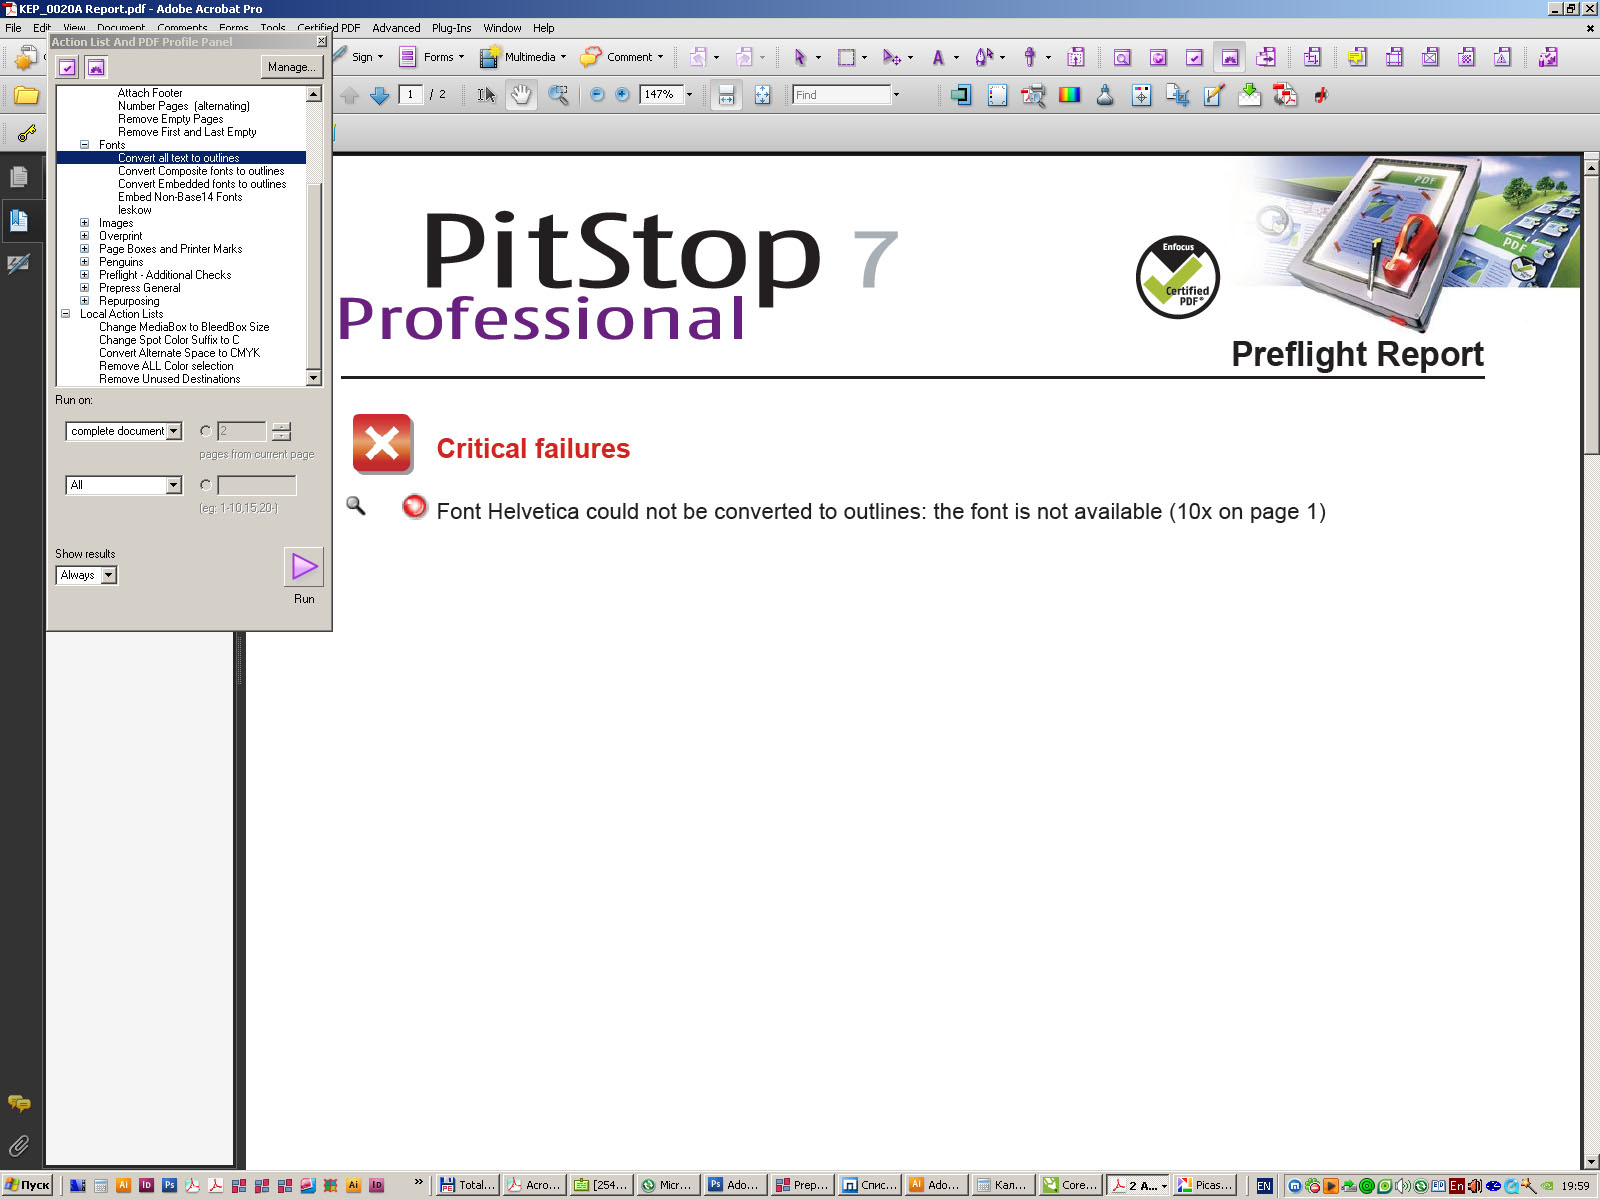Click the Find search field

pos(841,95)
